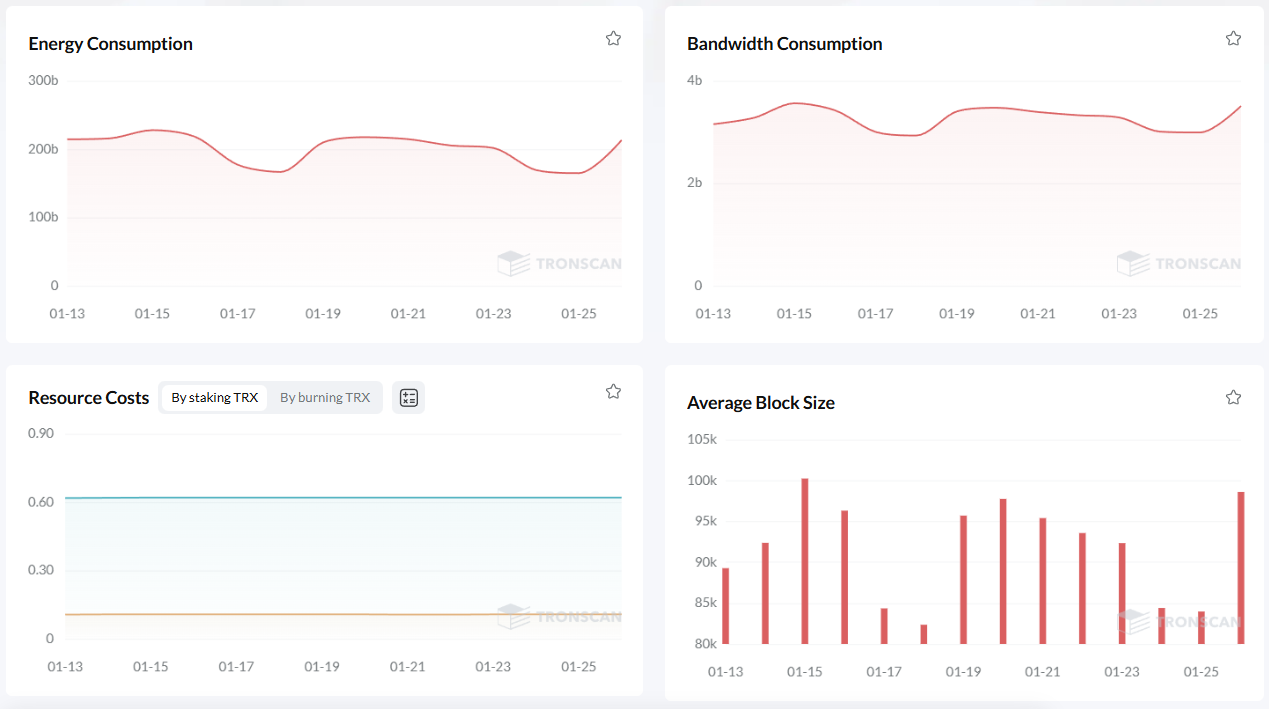Select the By burning TRX tab
Viewport: 1269px width, 709px height.
[x=325, y=397]
